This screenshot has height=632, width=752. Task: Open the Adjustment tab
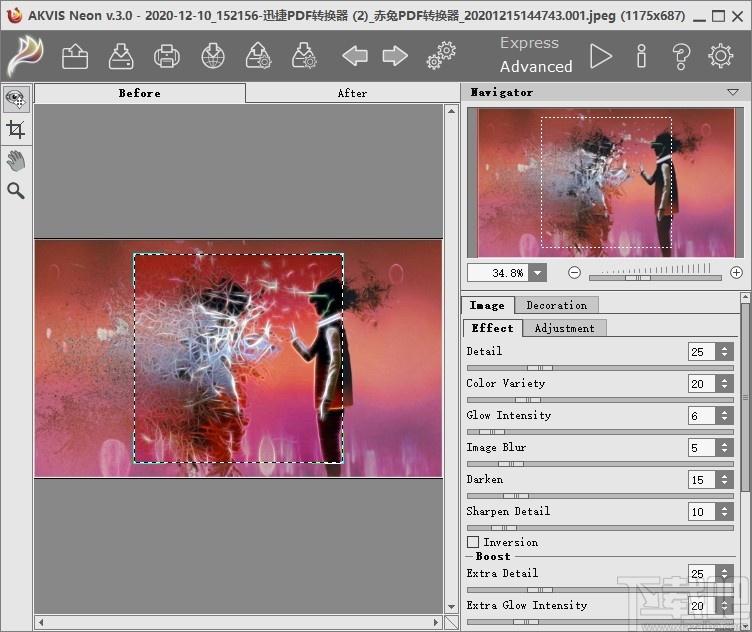tap(564, 328)
